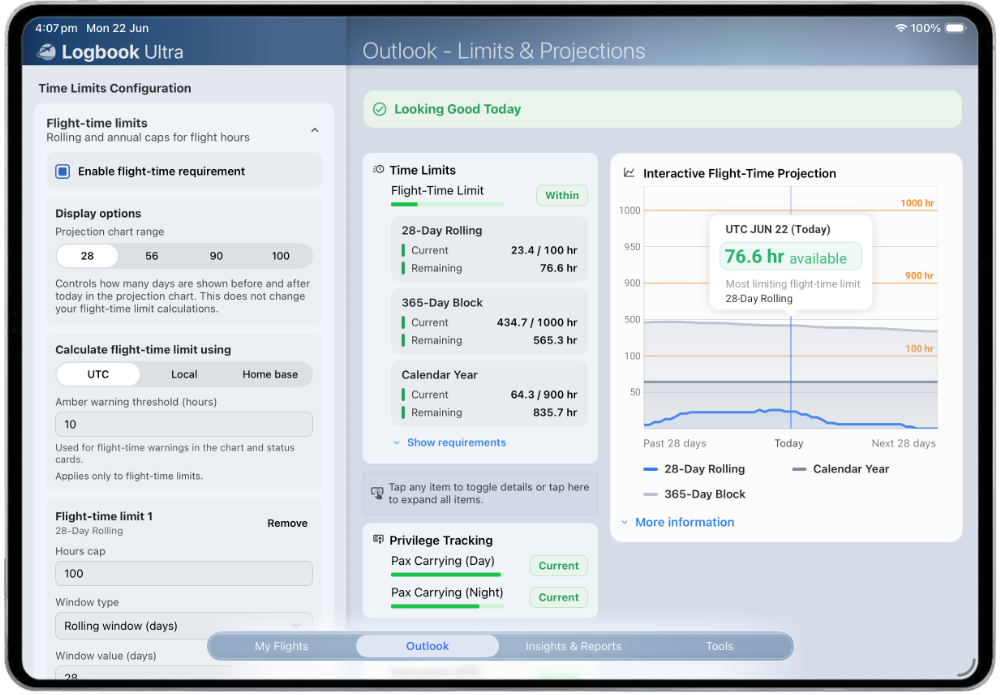Select Local for flight-time calculation
Screen dimensions: 1000x695
(x=184, y=375)
